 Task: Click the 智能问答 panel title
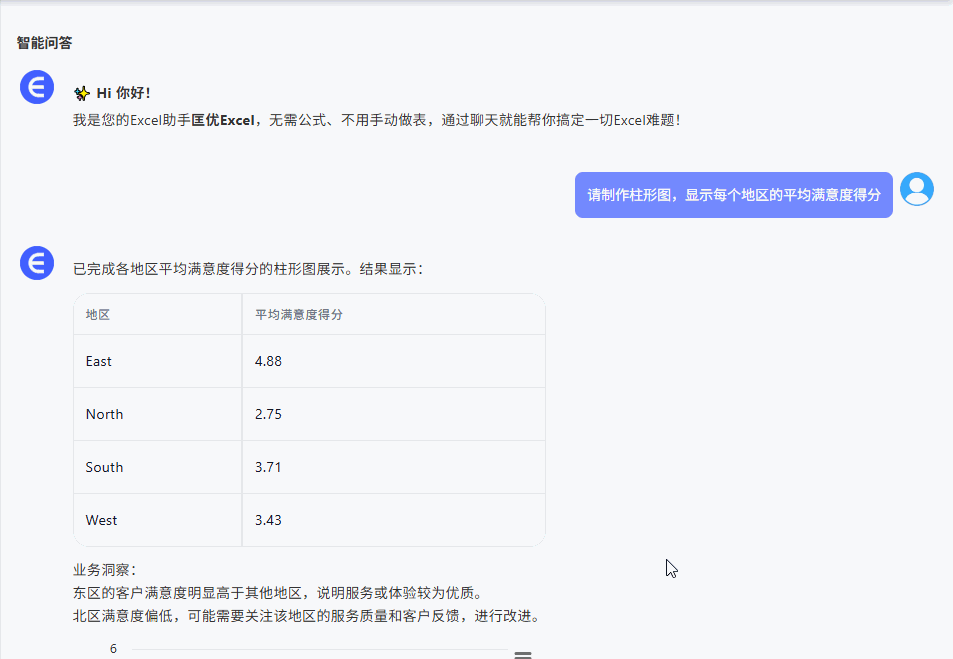point(44,43)
